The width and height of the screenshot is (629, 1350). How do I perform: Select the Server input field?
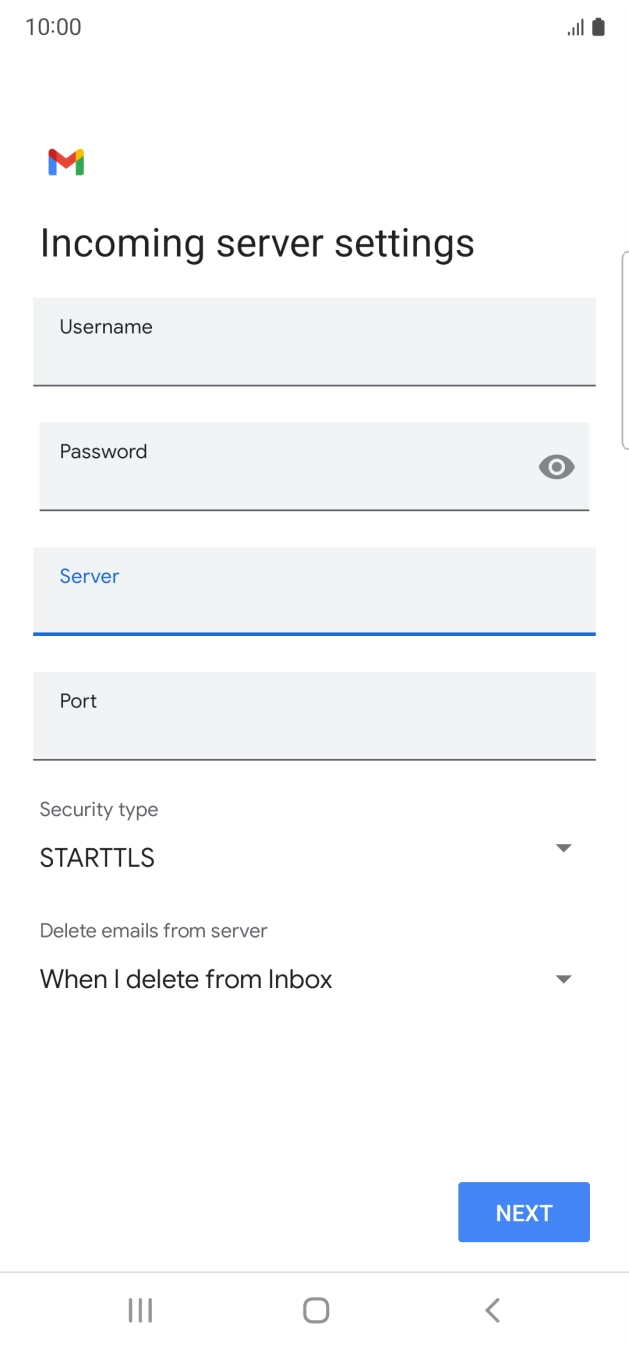coord(314,592)
